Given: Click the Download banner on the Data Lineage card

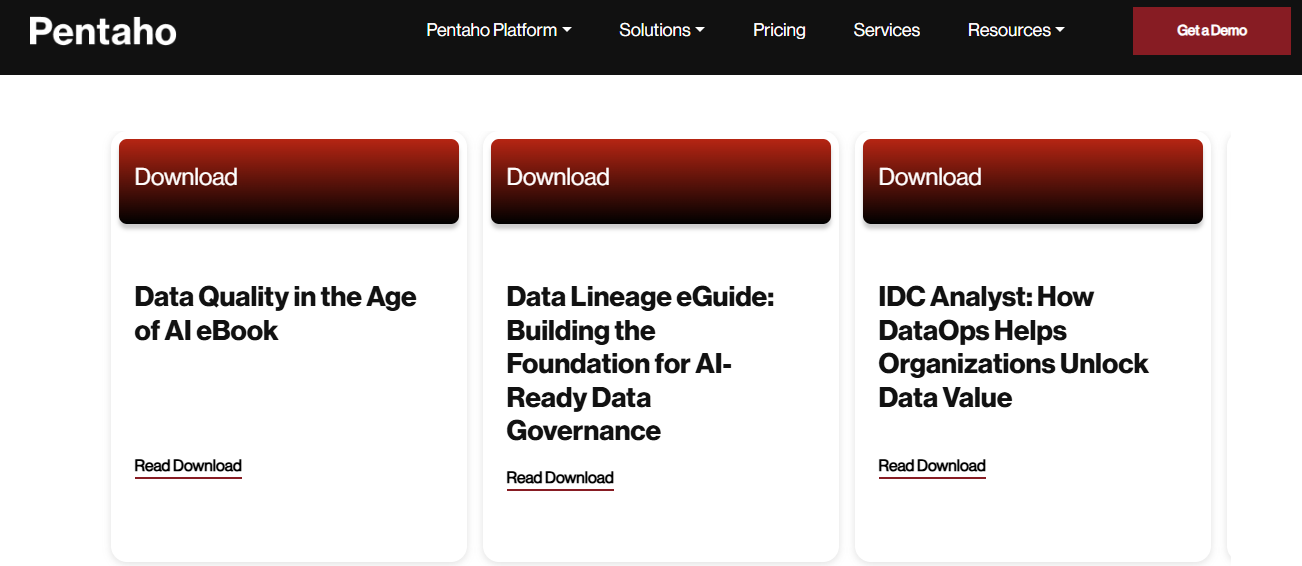Looking at the screenshot, I should pos(661,181).
